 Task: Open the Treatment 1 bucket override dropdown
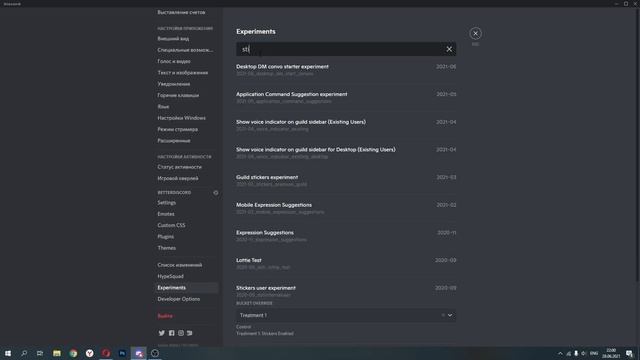[x=346, y=315]
